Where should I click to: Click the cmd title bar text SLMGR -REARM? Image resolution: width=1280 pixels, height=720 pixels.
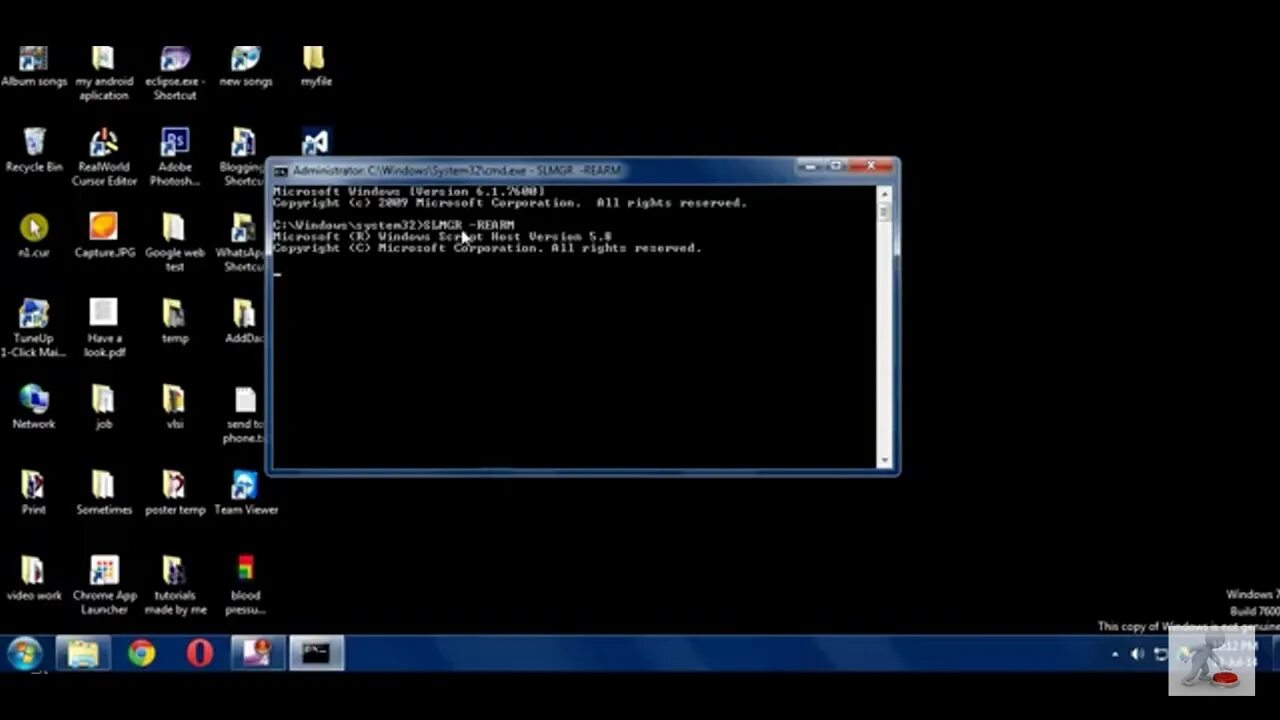580,171
